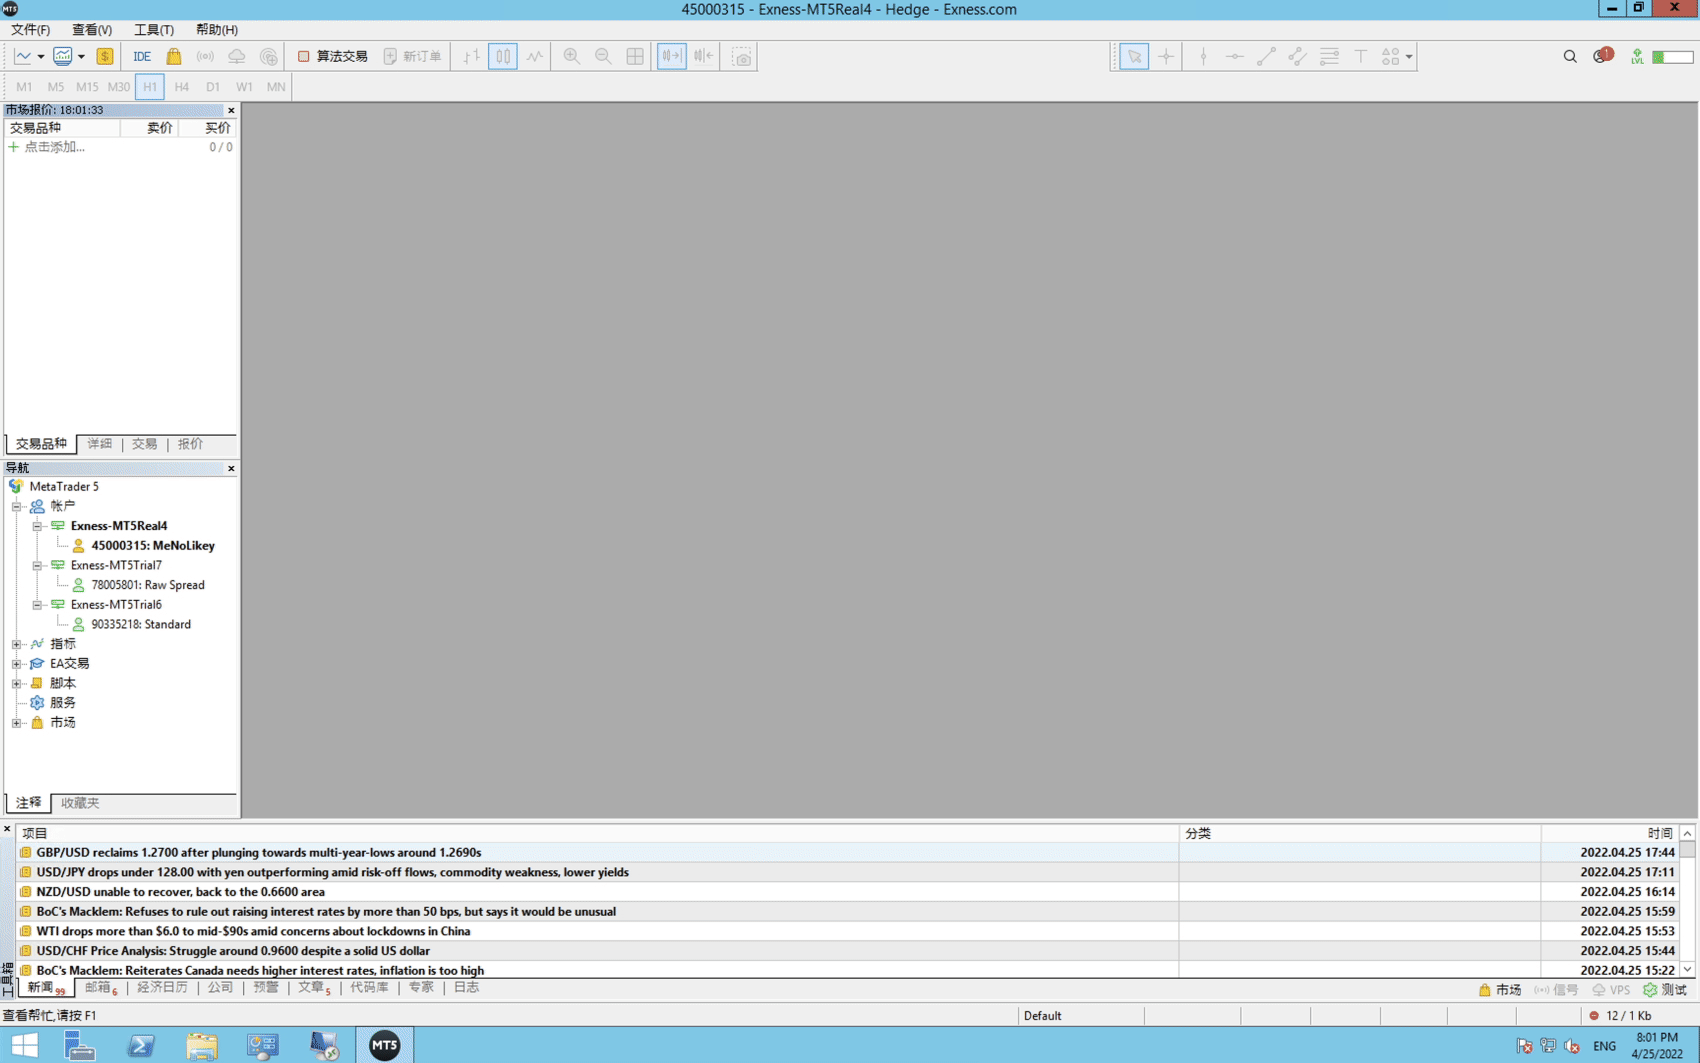Open the 工具(T) menu
1700x1063 pixels.
154,30
